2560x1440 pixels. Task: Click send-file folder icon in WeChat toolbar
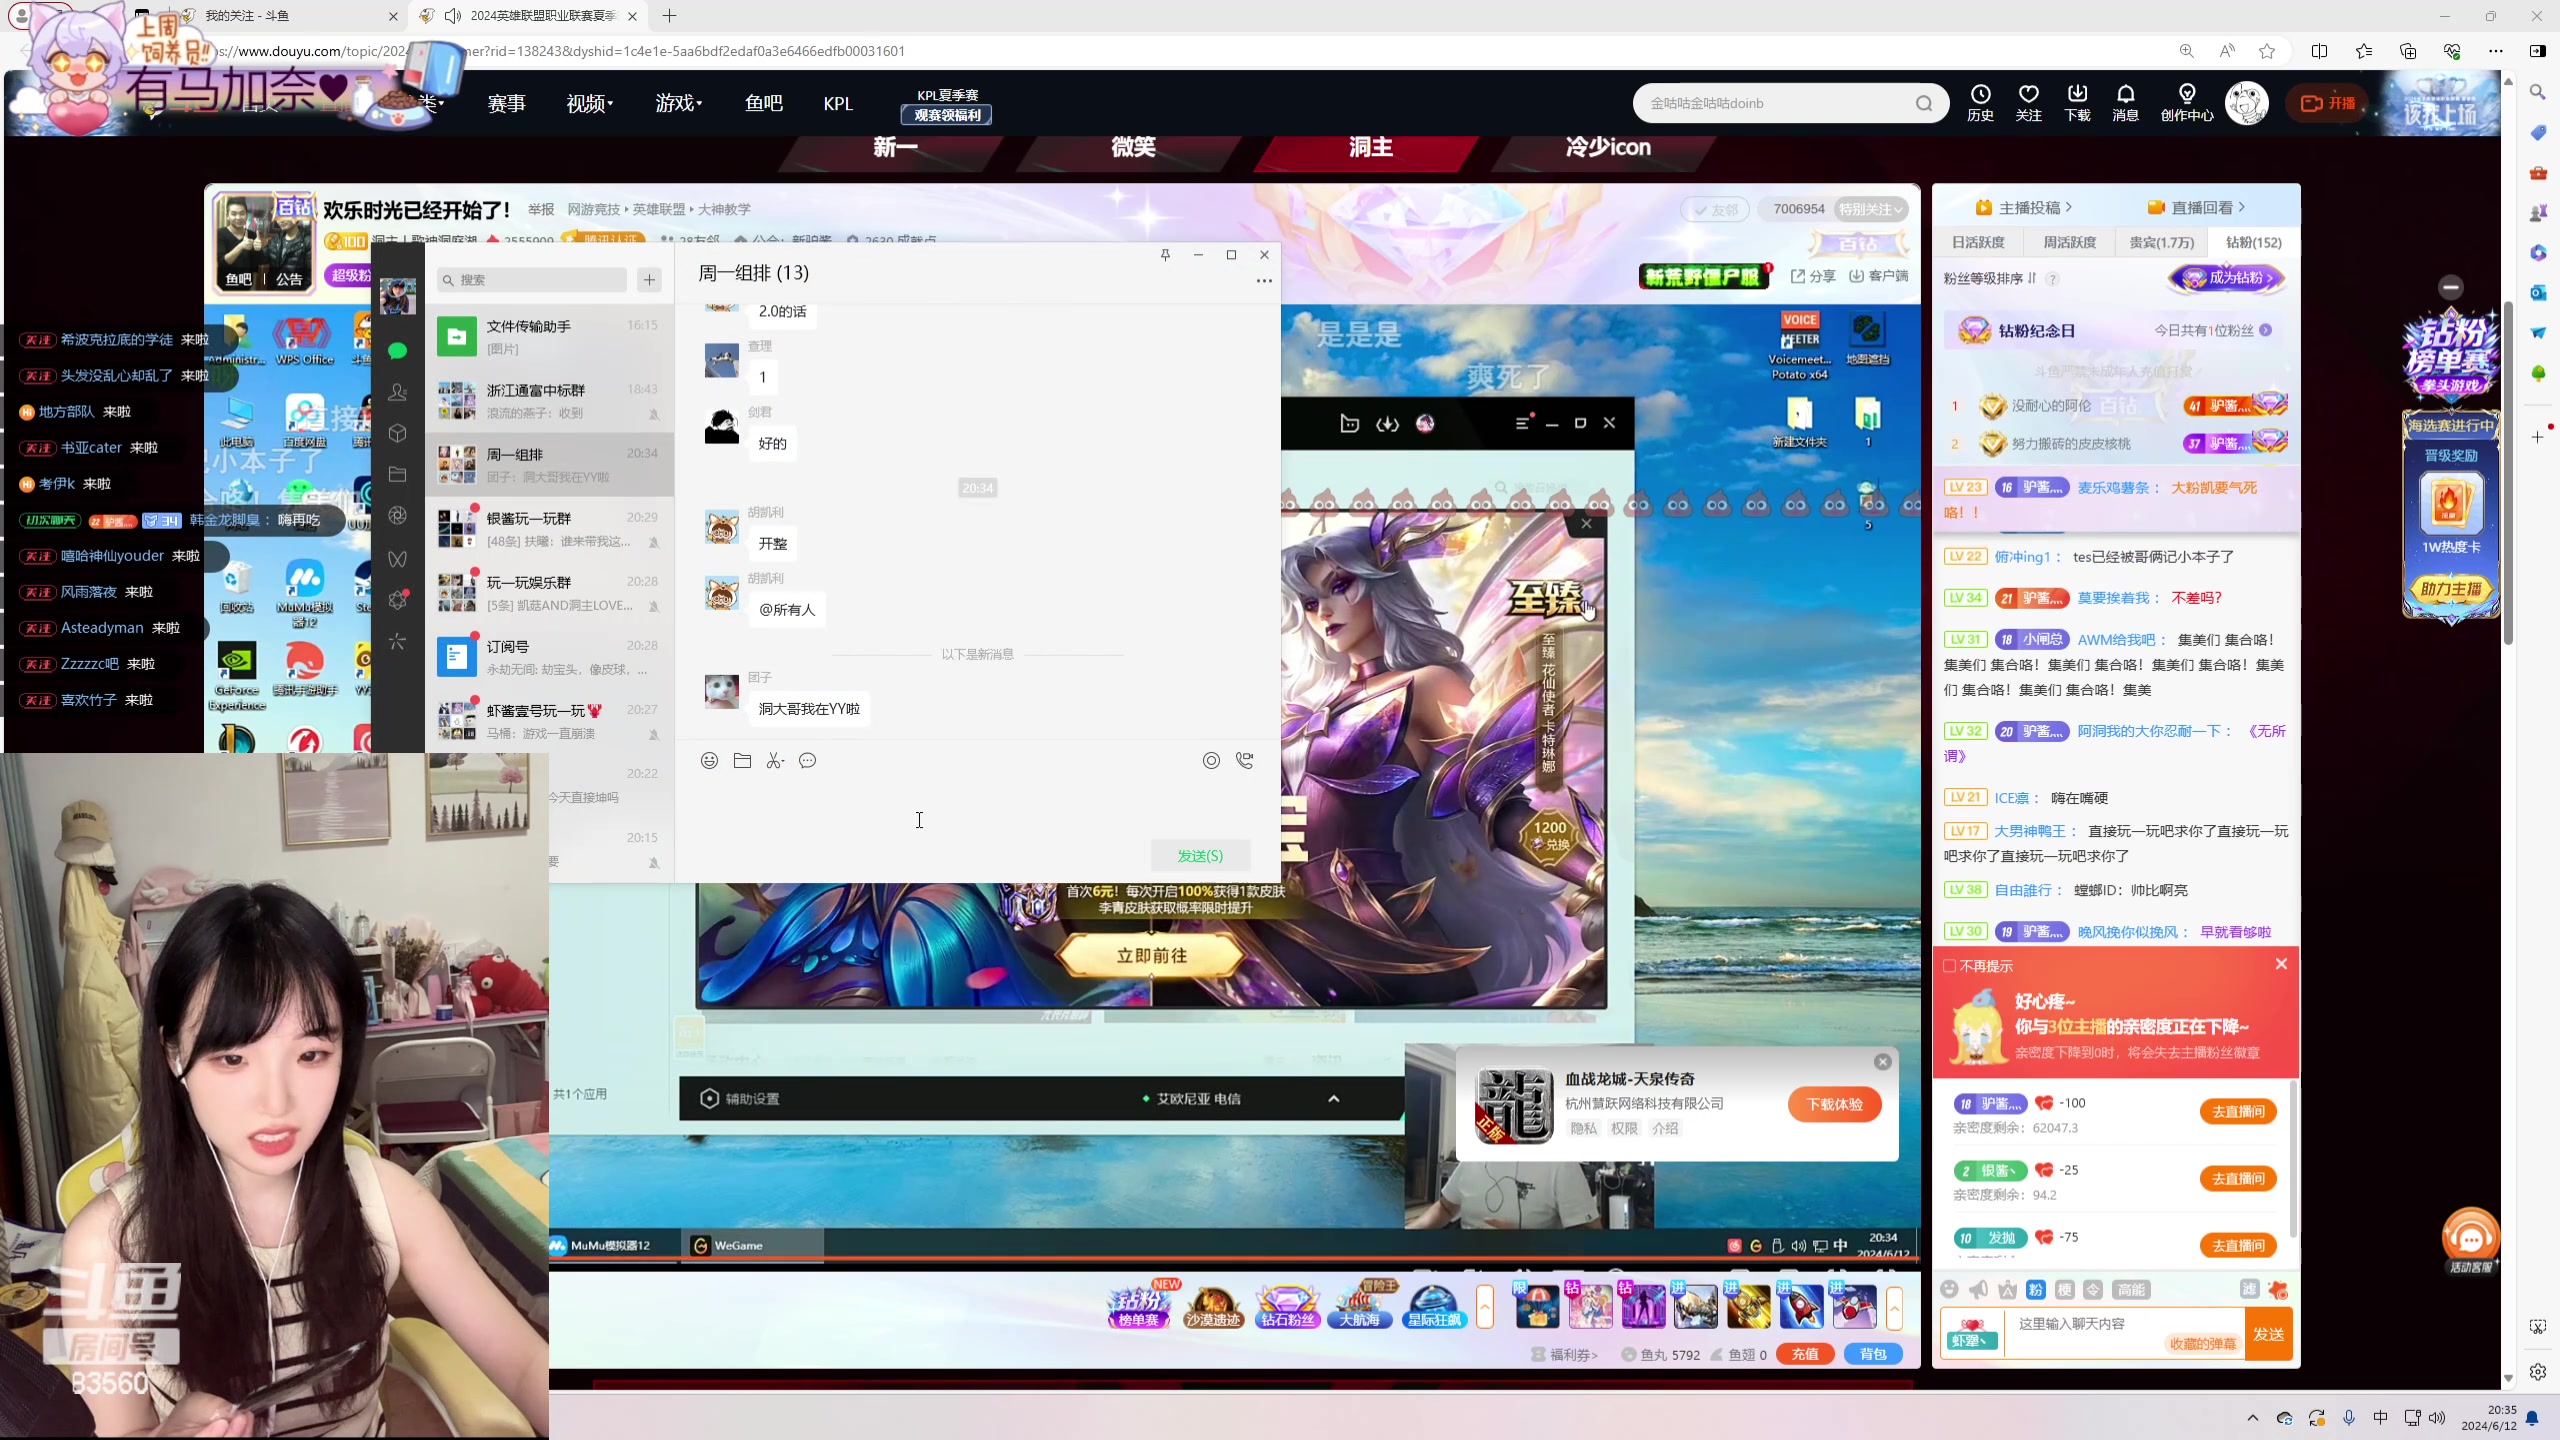742,761
